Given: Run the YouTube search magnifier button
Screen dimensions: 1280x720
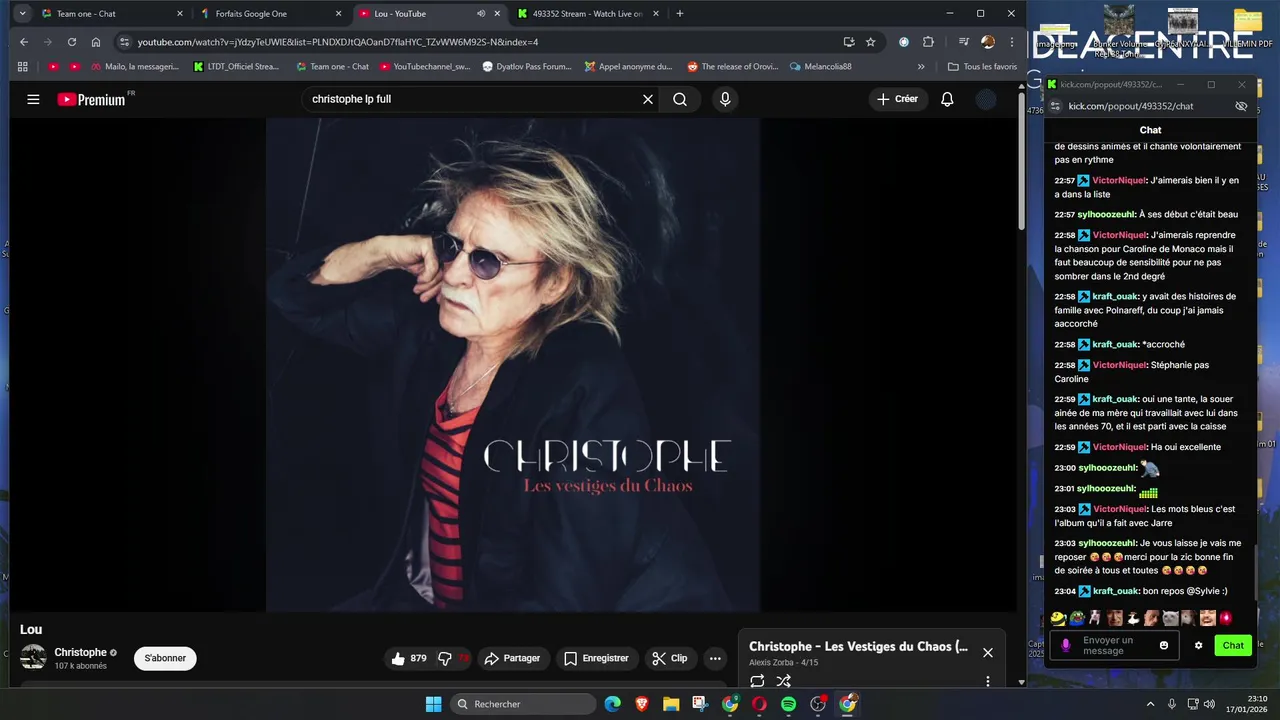Looking at the screenshot, I should coord(680,99).
